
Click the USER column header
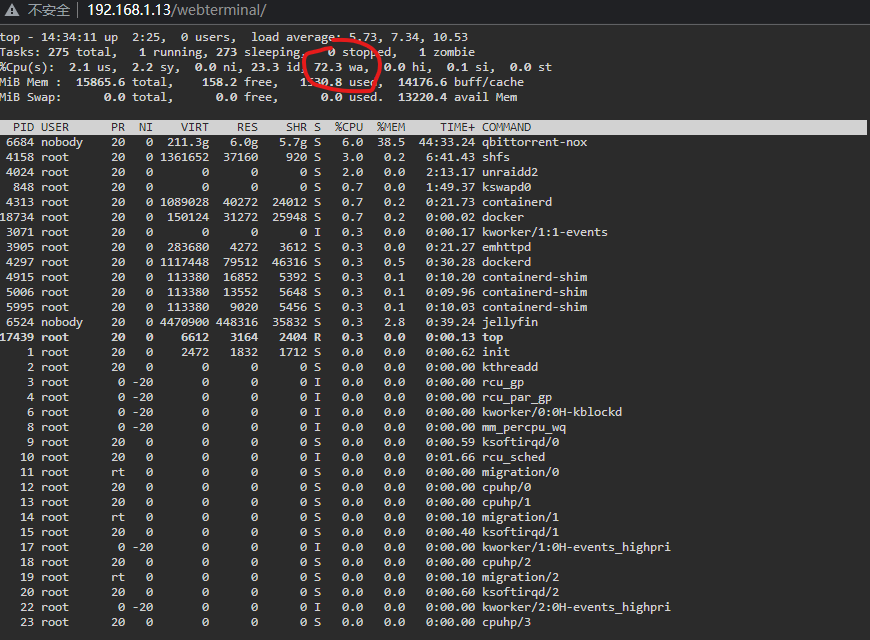55,127
